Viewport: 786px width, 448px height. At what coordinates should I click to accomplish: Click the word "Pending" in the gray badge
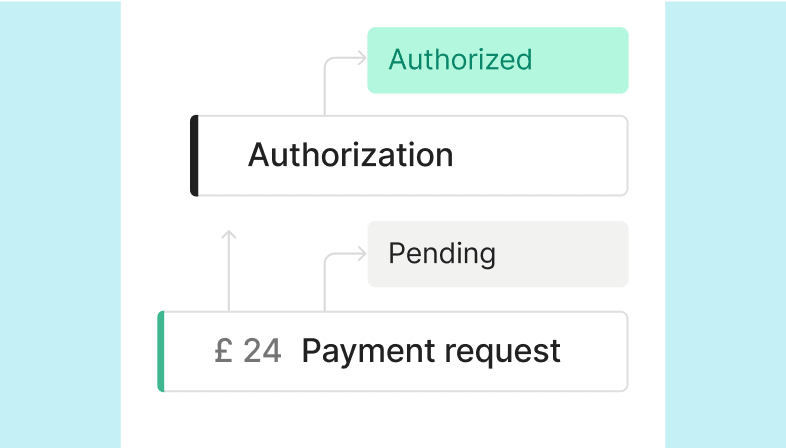[442, 254]
